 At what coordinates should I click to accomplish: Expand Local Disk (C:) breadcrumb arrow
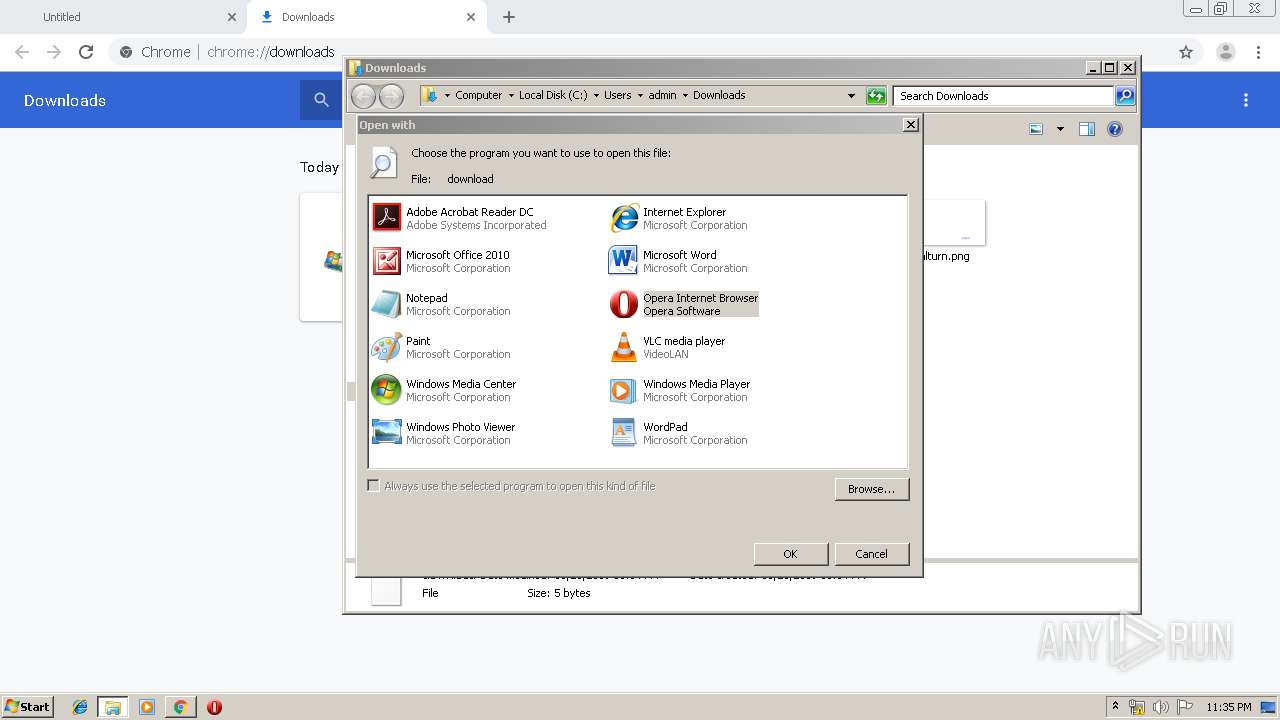(596, 96)
